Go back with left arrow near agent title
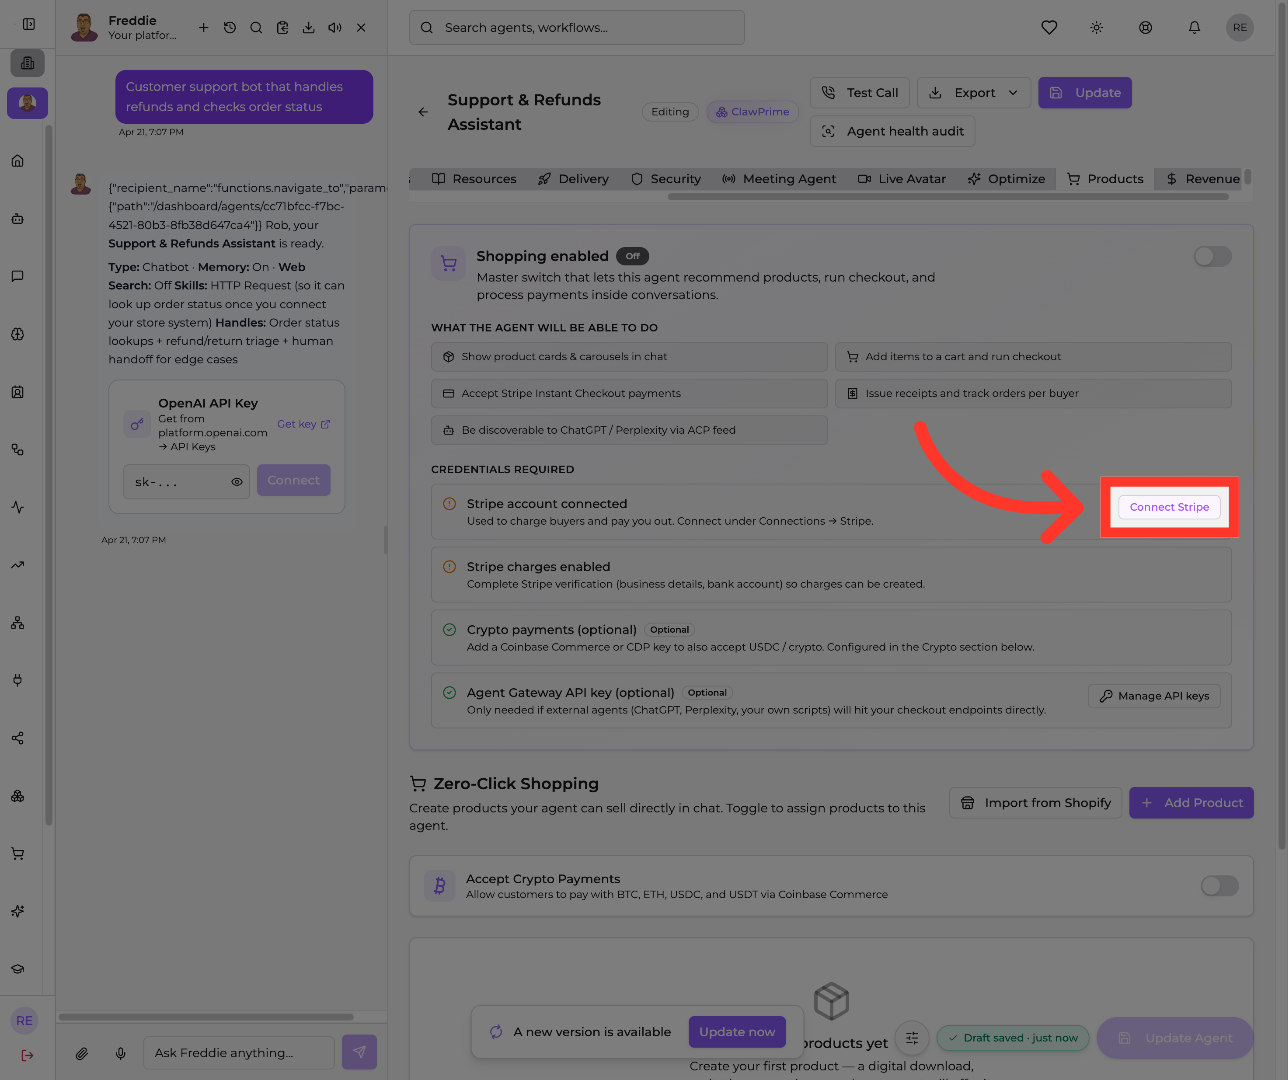 click(423, 112)
